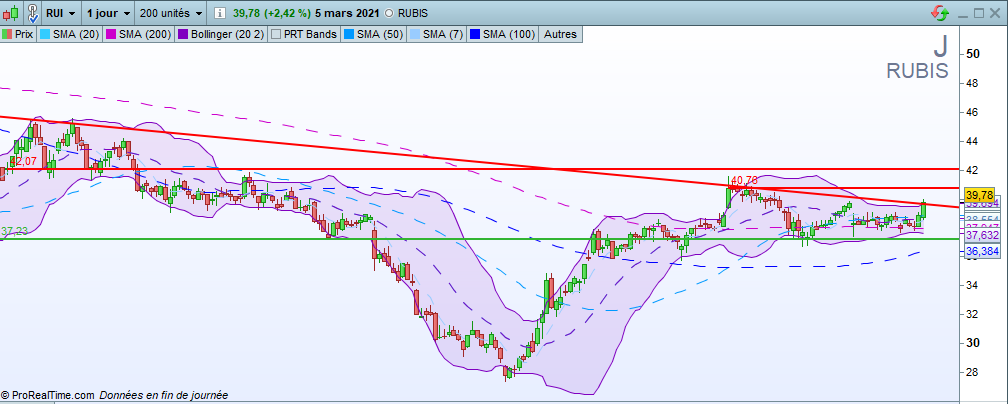Select the PRT Bands tab
1008x404 pixels.
(303, 34)
